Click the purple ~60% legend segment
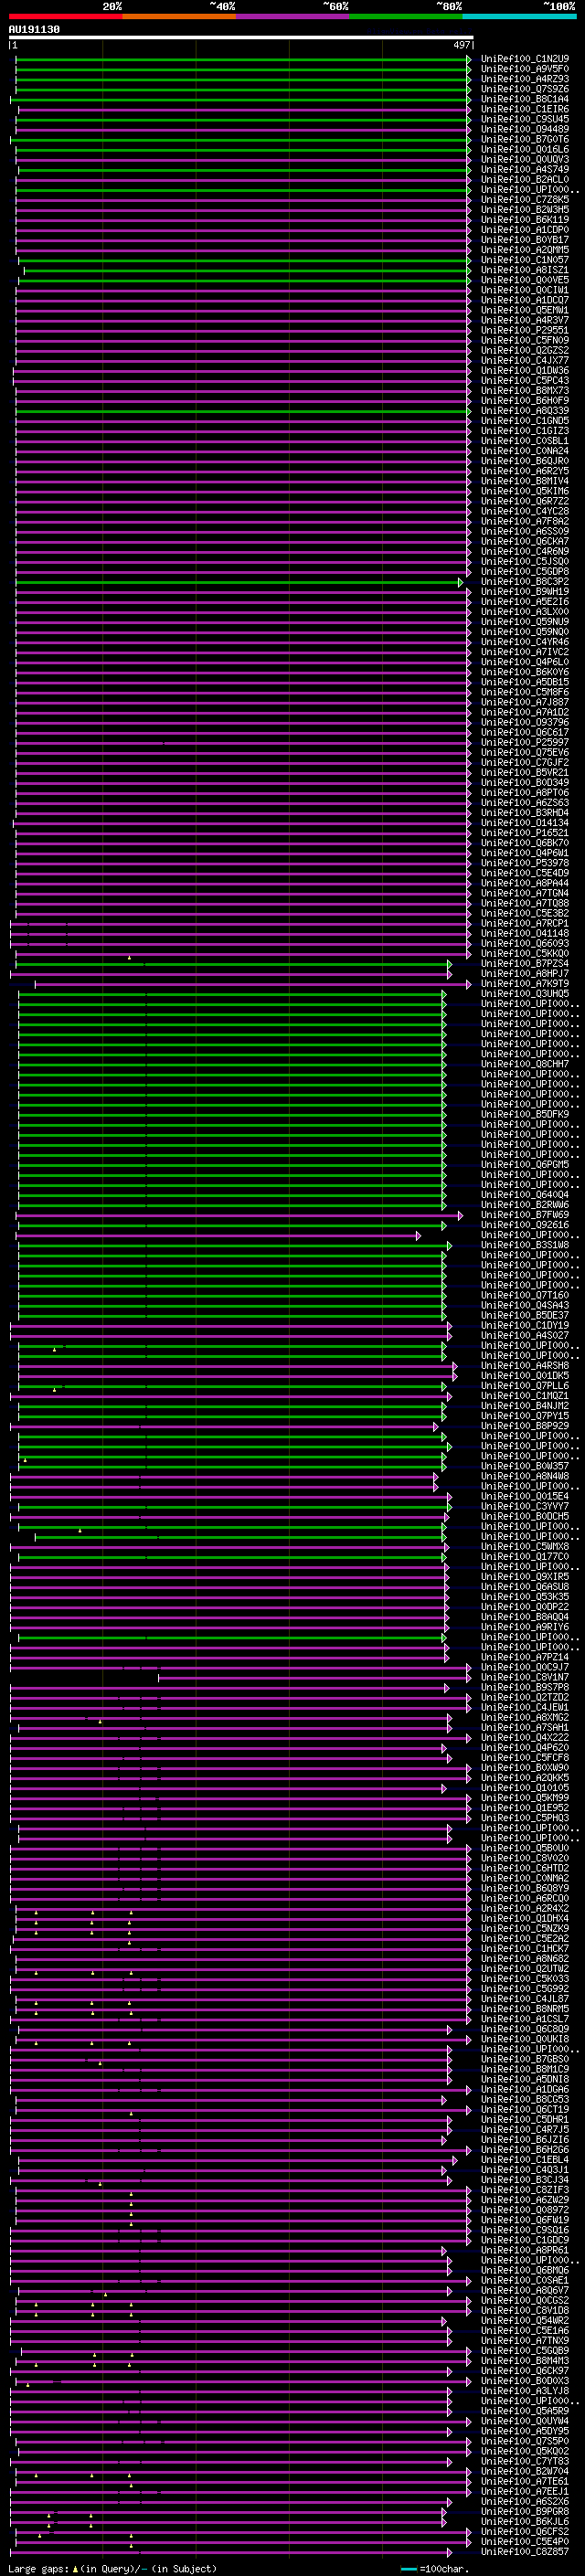 (x=293, y=16)
